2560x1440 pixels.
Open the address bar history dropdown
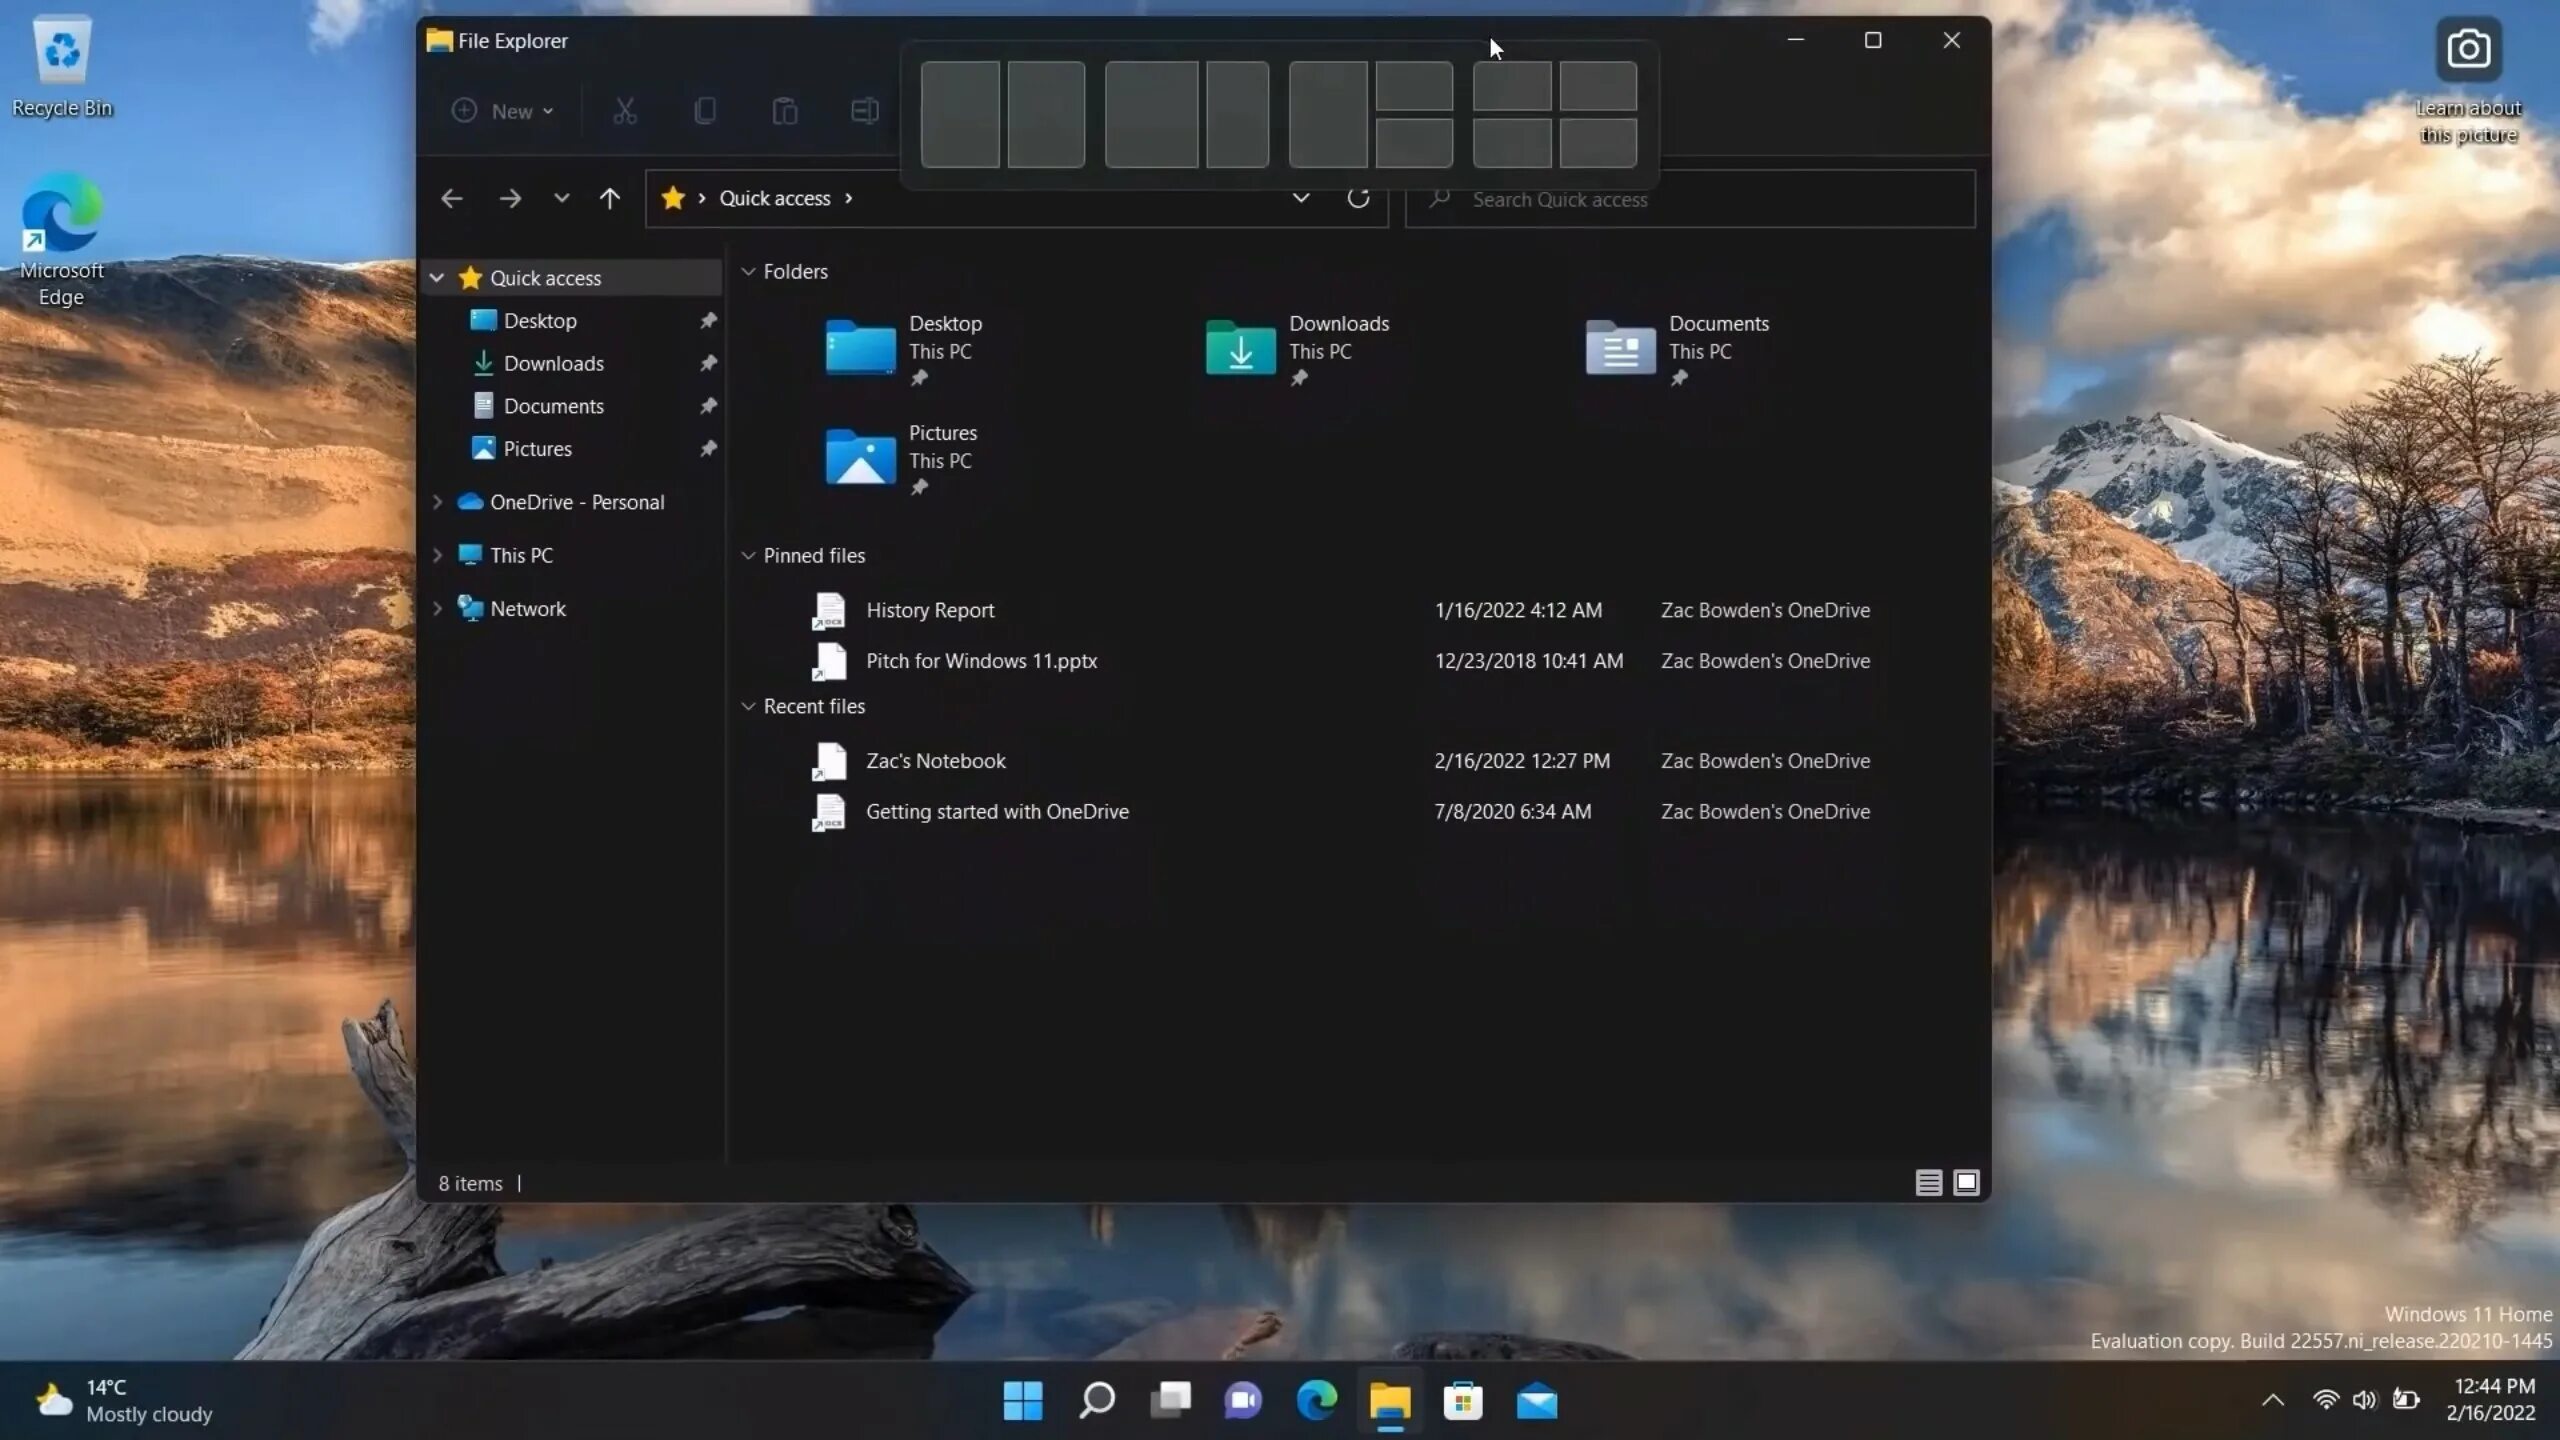point(1300,198)
